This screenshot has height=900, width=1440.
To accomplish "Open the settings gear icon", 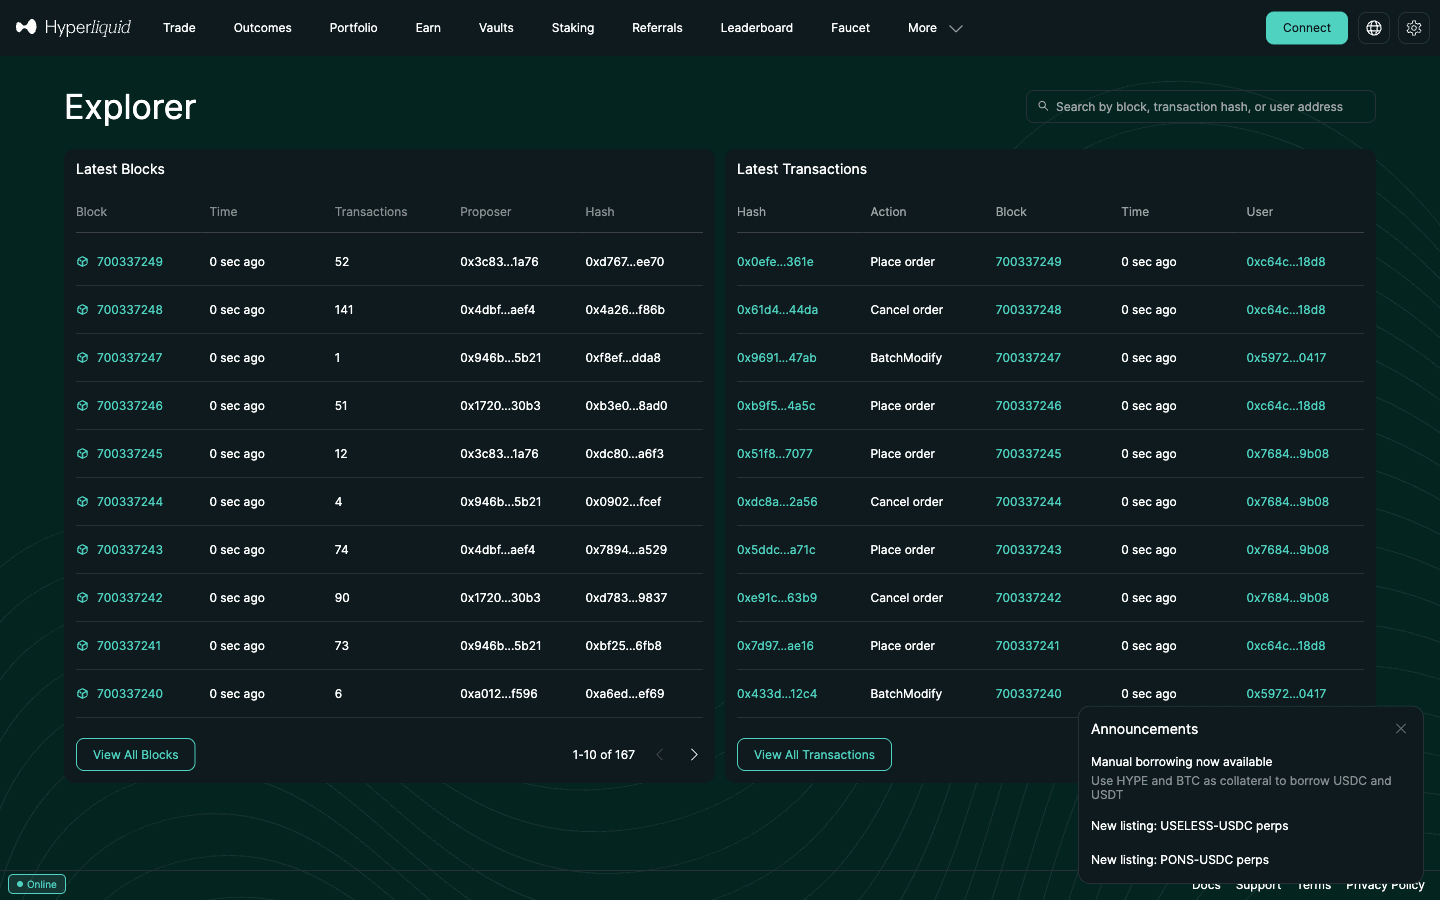I will click(1414, 28).
